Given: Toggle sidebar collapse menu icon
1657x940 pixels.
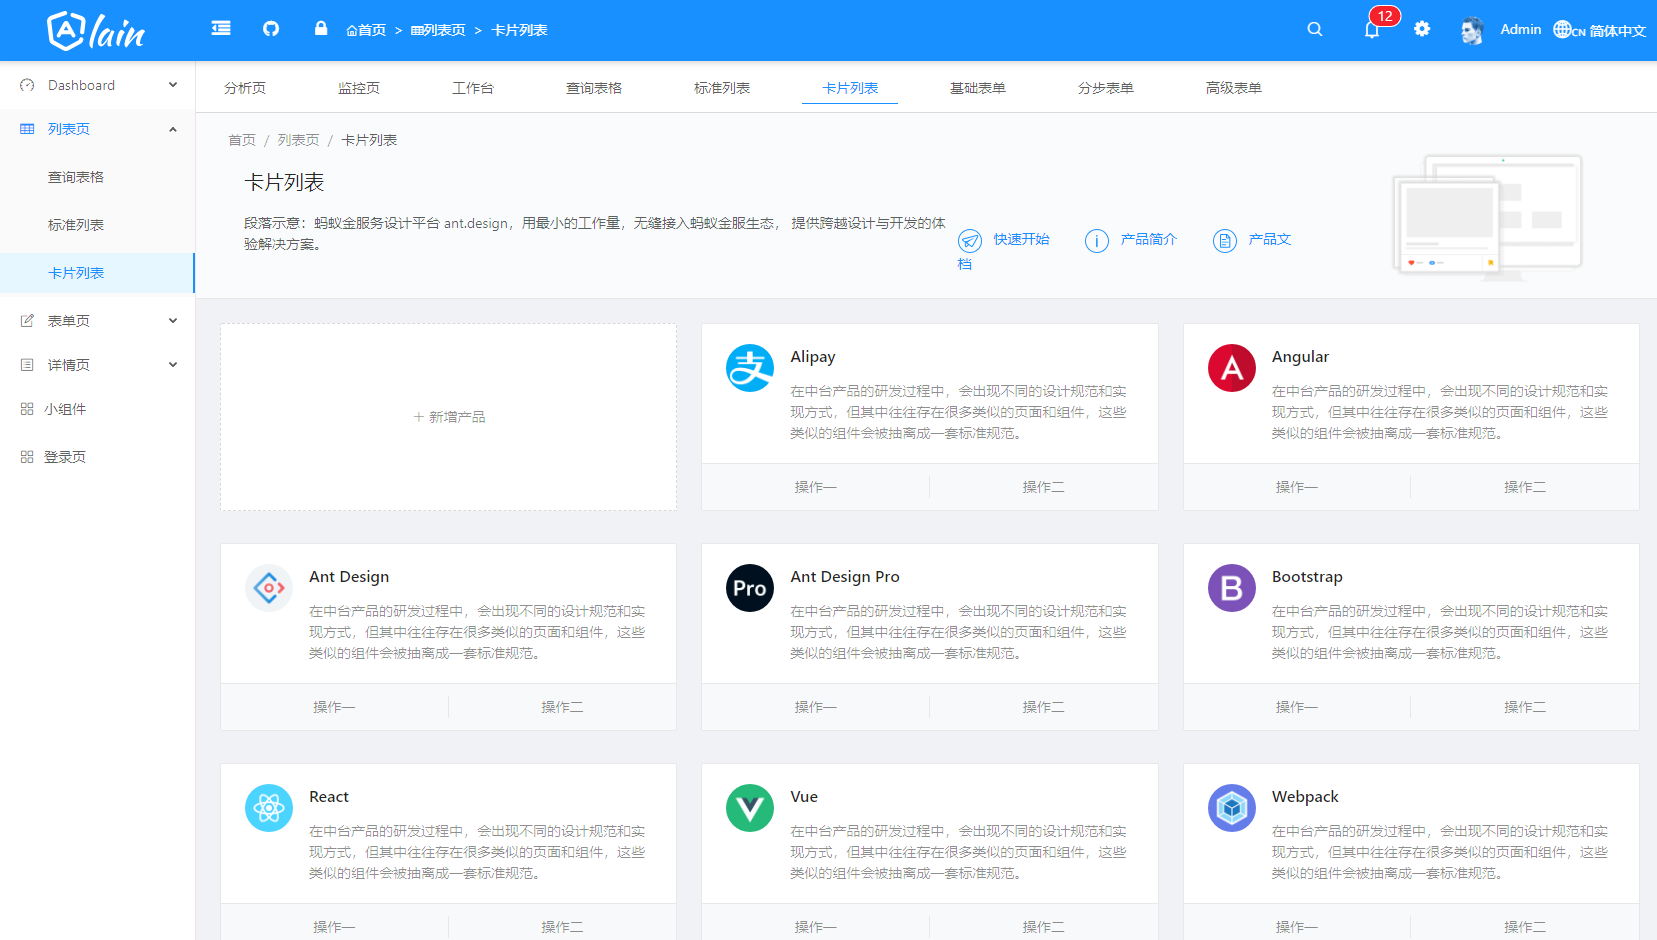Looking at the screenshot, I should (221, 29).
